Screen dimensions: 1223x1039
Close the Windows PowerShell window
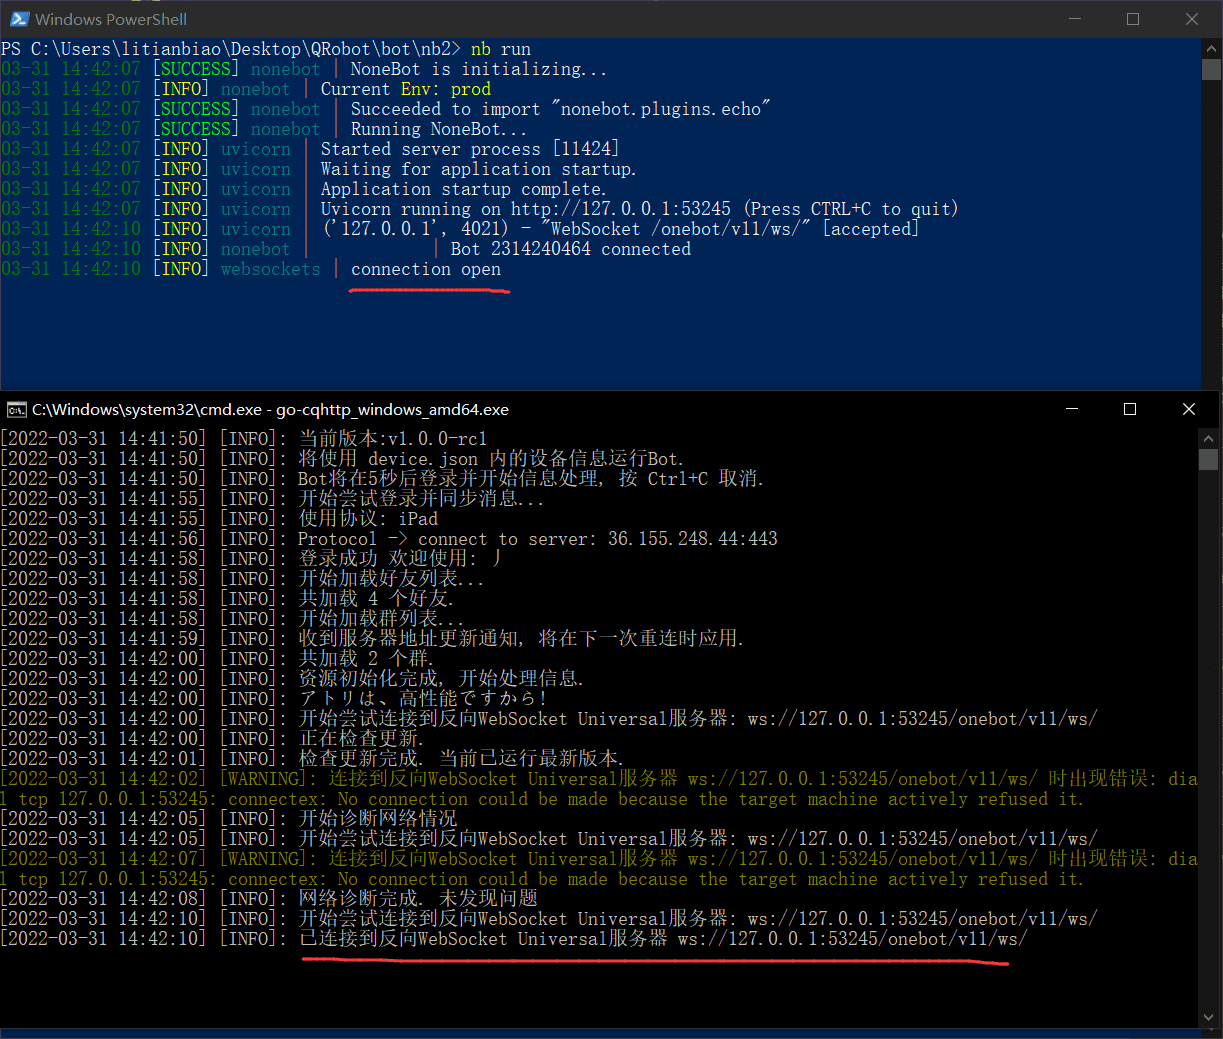[1191, 19]
